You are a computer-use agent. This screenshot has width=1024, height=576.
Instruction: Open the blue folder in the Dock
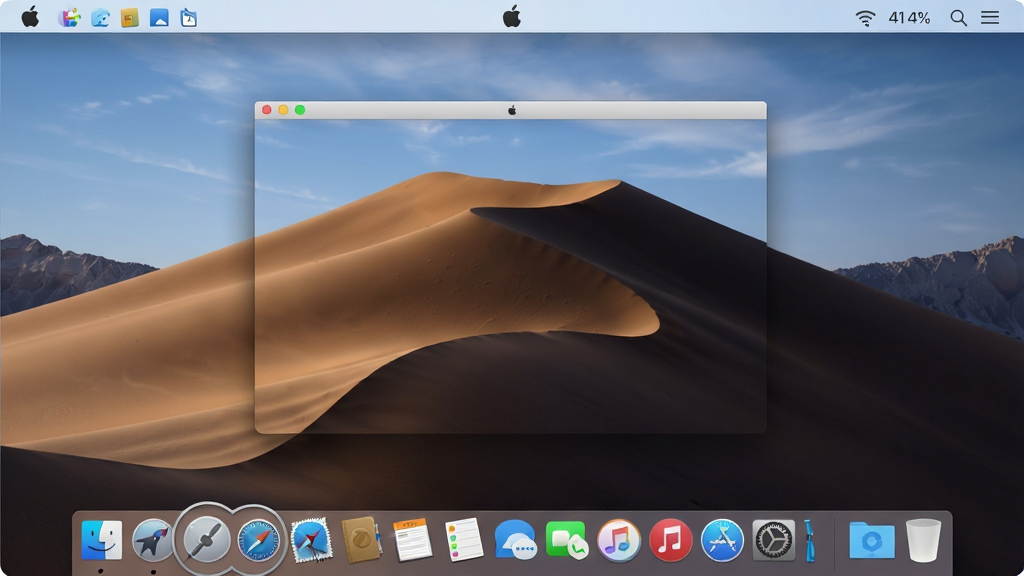872,540
